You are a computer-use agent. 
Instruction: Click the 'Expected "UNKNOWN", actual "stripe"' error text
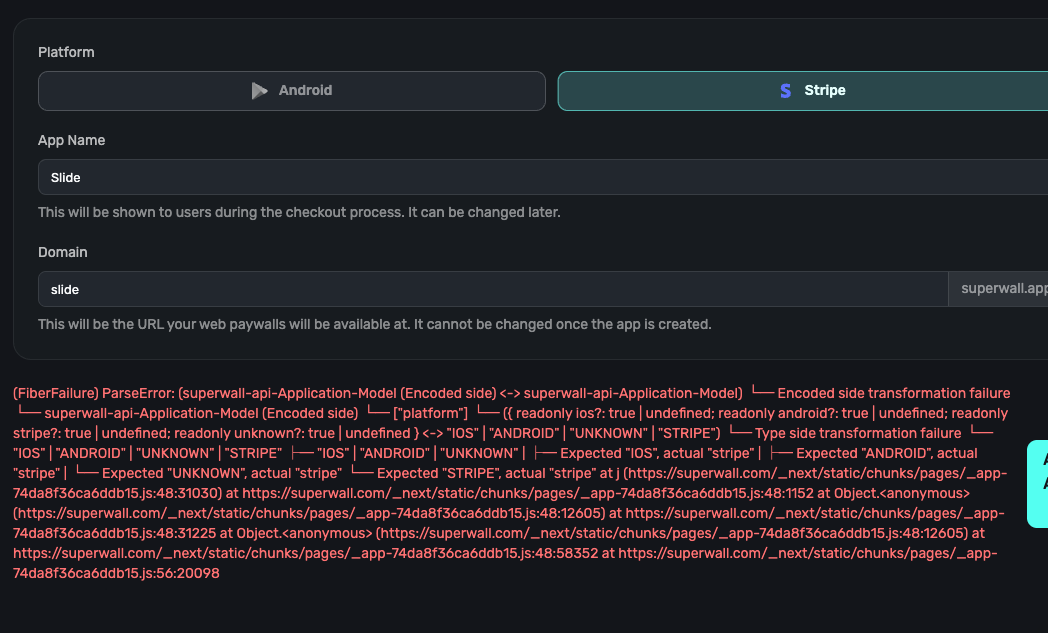(222, 473)
